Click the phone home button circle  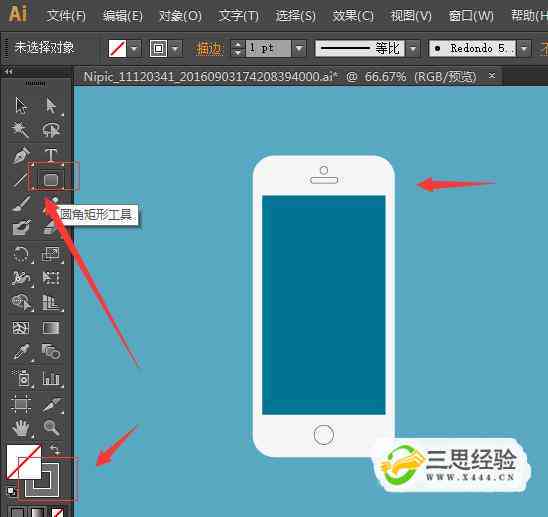(324, 435)
